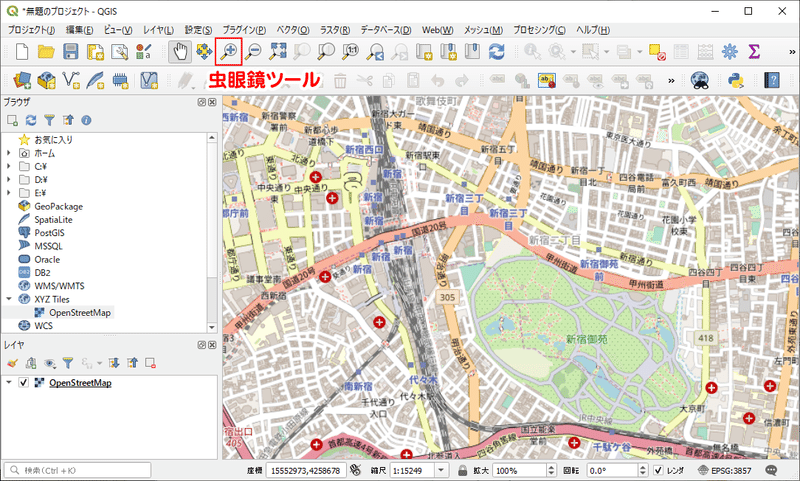This screenshot has width=800, height=481.
Task: Activate the Zoom Out magnifier tool
Action: [x=253, y=51]
